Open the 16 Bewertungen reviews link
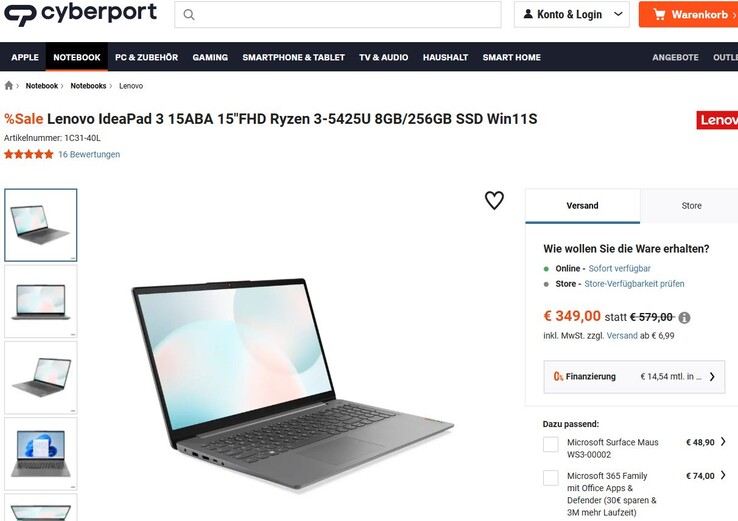The width and height of the screenshot is (738, 521). (89, 154)
